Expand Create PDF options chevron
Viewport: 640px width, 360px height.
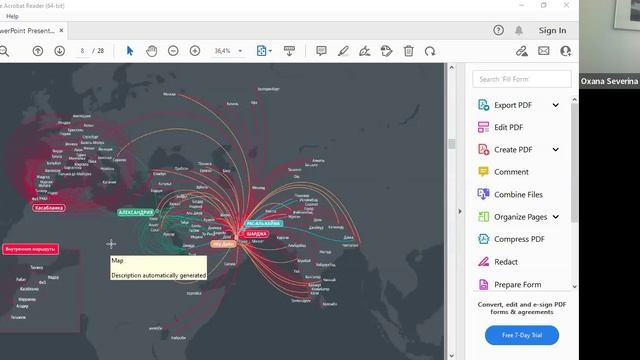point(556,150)
